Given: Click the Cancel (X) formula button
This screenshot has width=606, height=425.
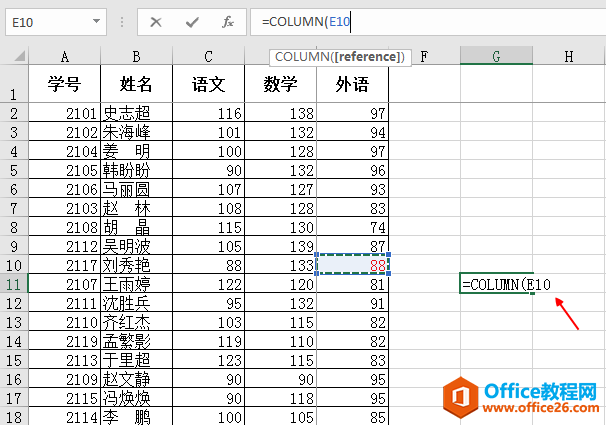Looking at the screenshot, I should coord(156,21).
